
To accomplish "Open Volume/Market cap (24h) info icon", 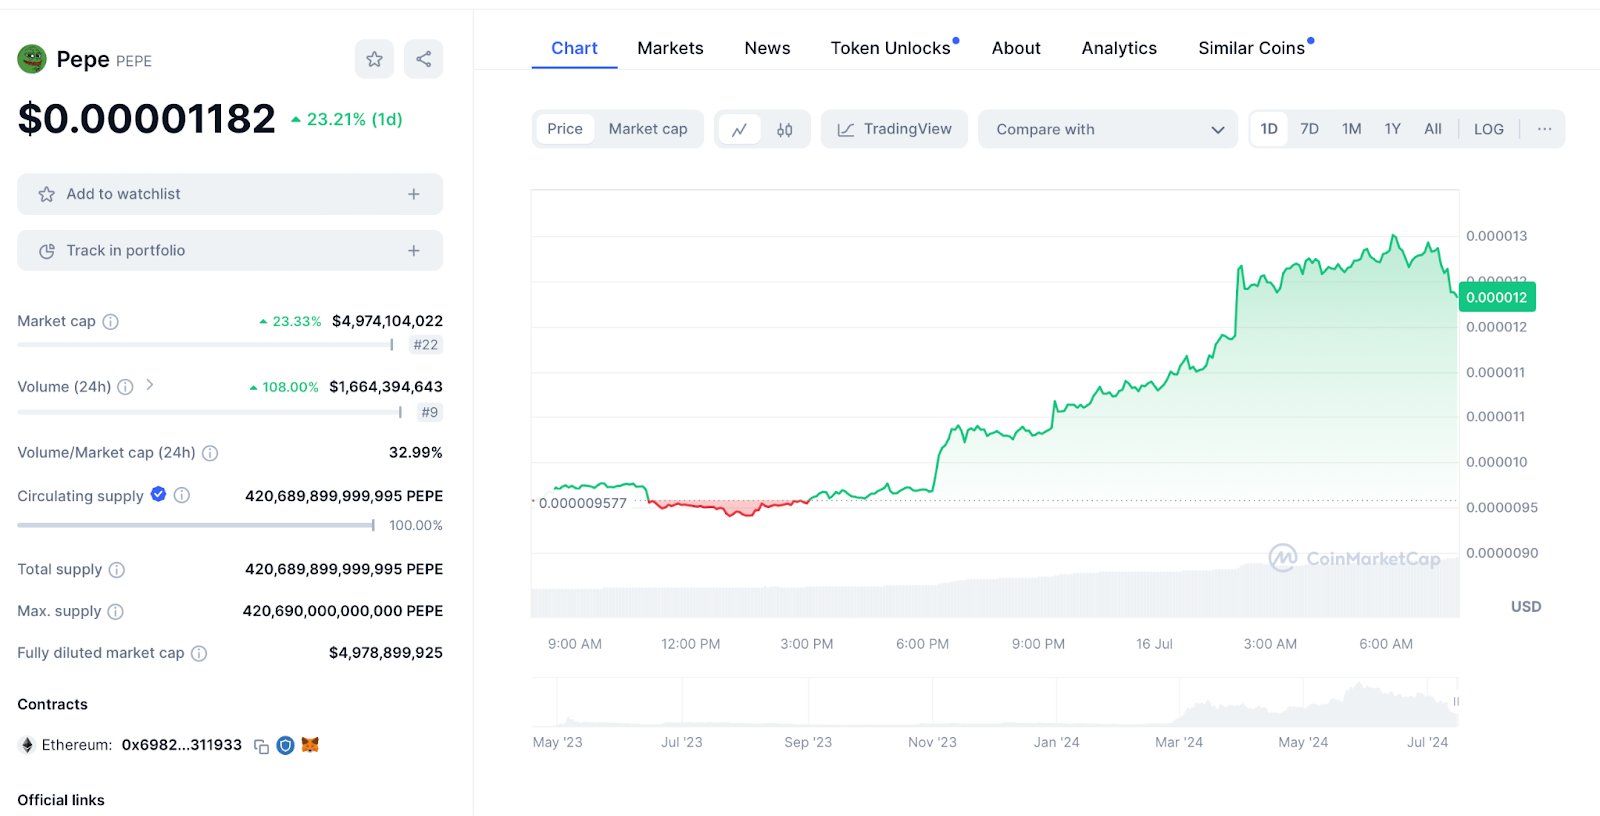I will [x=210, y=453].
